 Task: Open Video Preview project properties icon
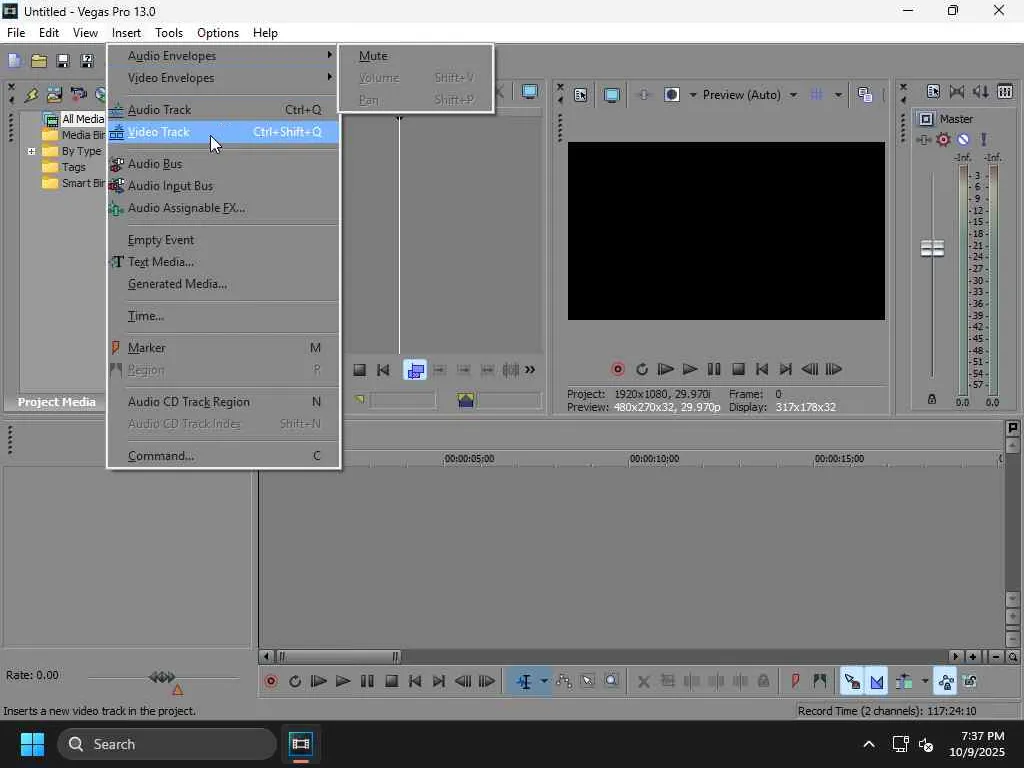pyautogui.click(x=580, y=95)
